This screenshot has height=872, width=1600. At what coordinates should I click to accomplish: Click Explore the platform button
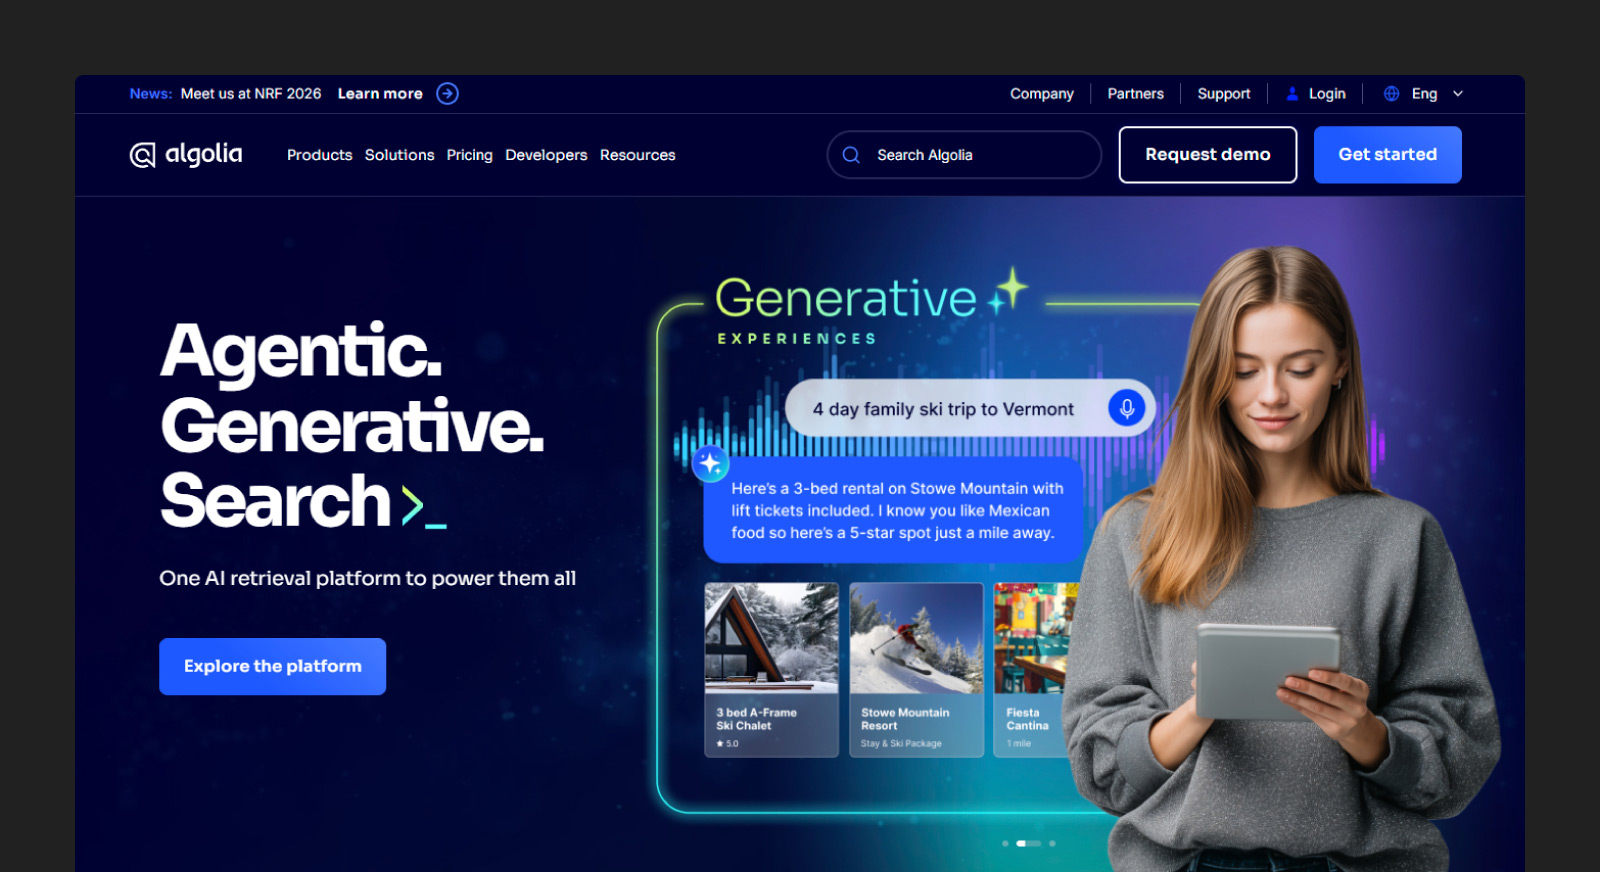(x=272, y=666)
